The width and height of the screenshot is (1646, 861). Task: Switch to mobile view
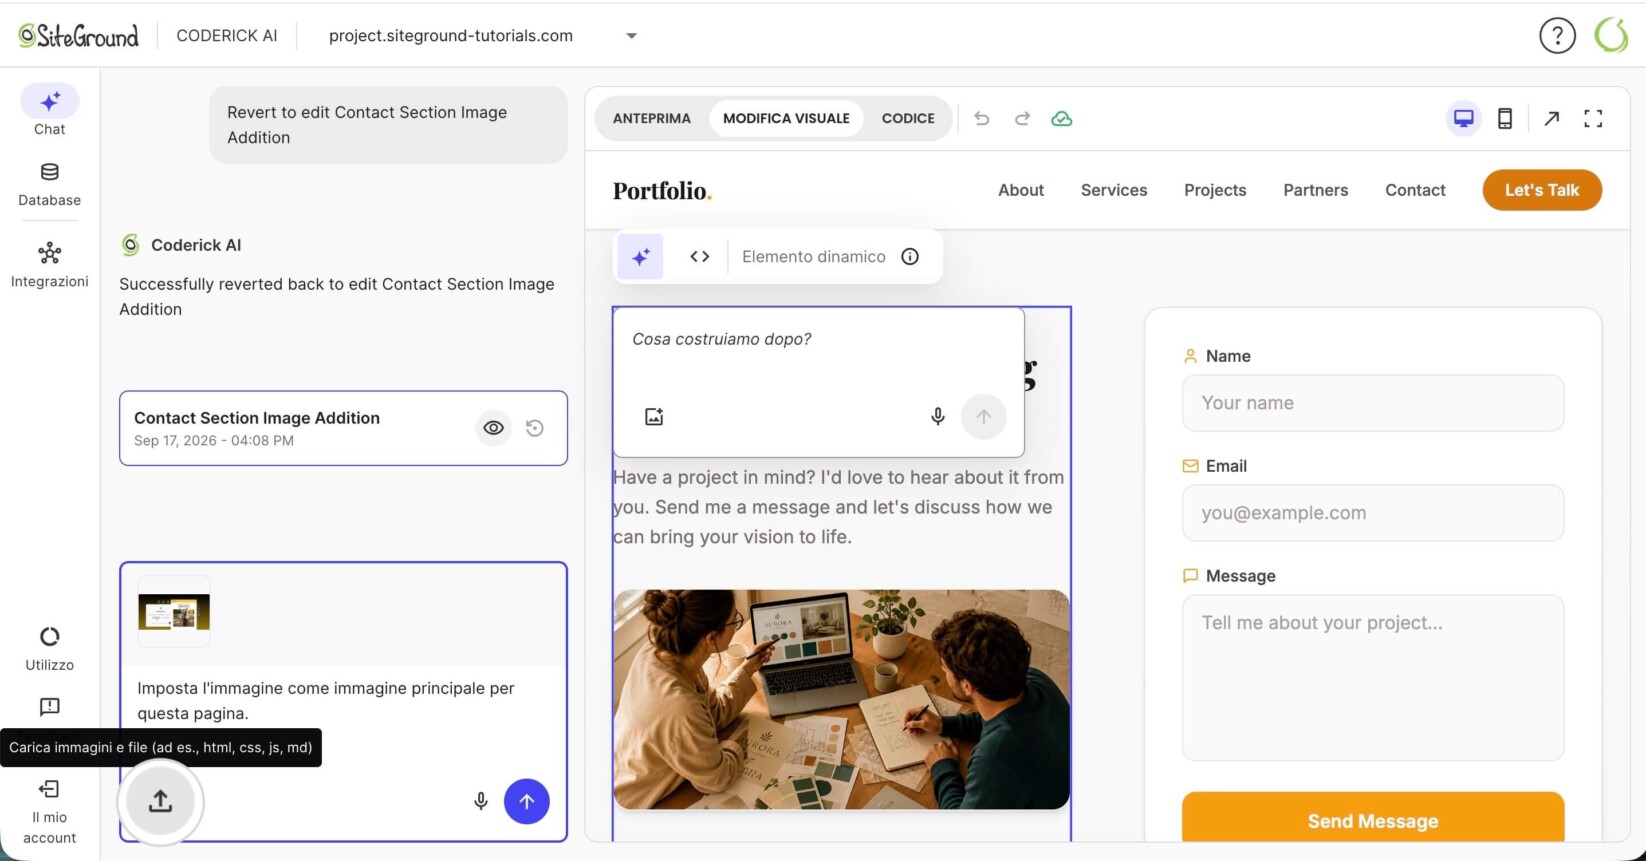(x=1505, y=119)
